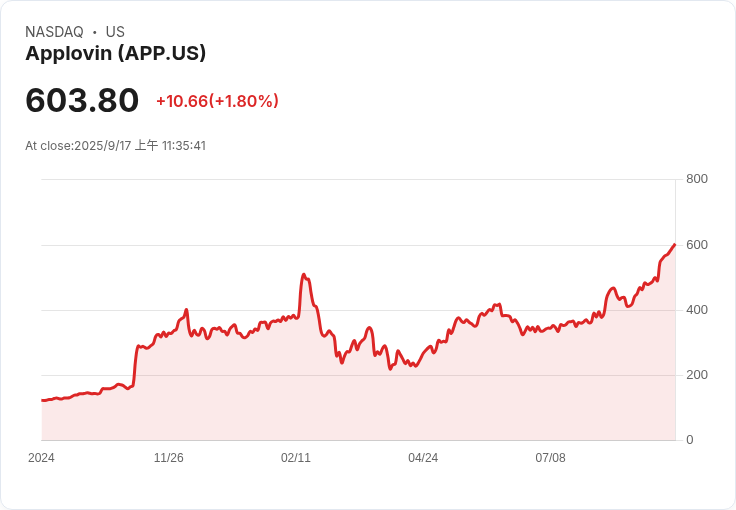Select the latest end point of the price line
The height and width of the screenshot is (510, 736).
point(675,244)
